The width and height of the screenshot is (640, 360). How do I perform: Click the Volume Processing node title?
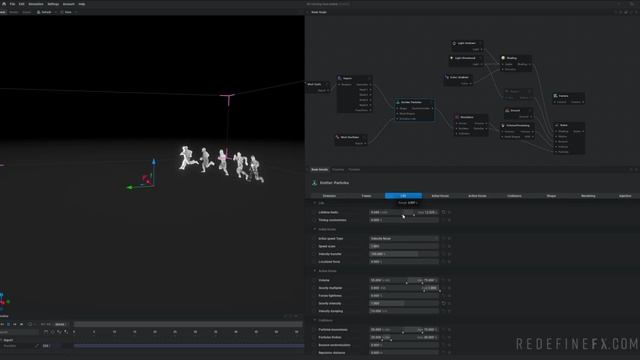point(518,125)
